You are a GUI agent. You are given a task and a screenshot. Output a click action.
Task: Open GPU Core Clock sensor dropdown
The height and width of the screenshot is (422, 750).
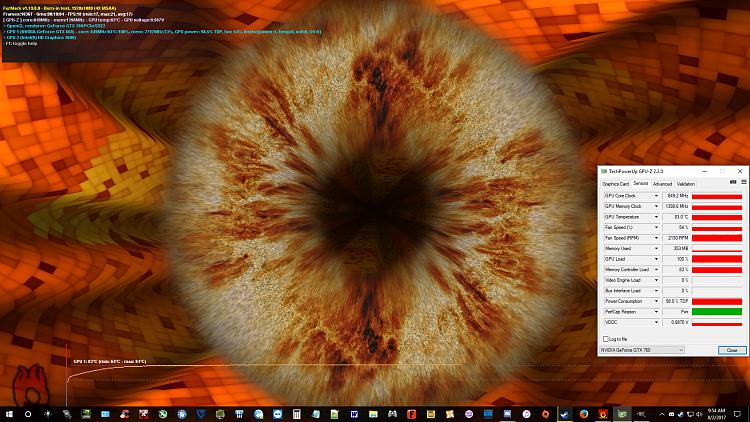(656, 196)
